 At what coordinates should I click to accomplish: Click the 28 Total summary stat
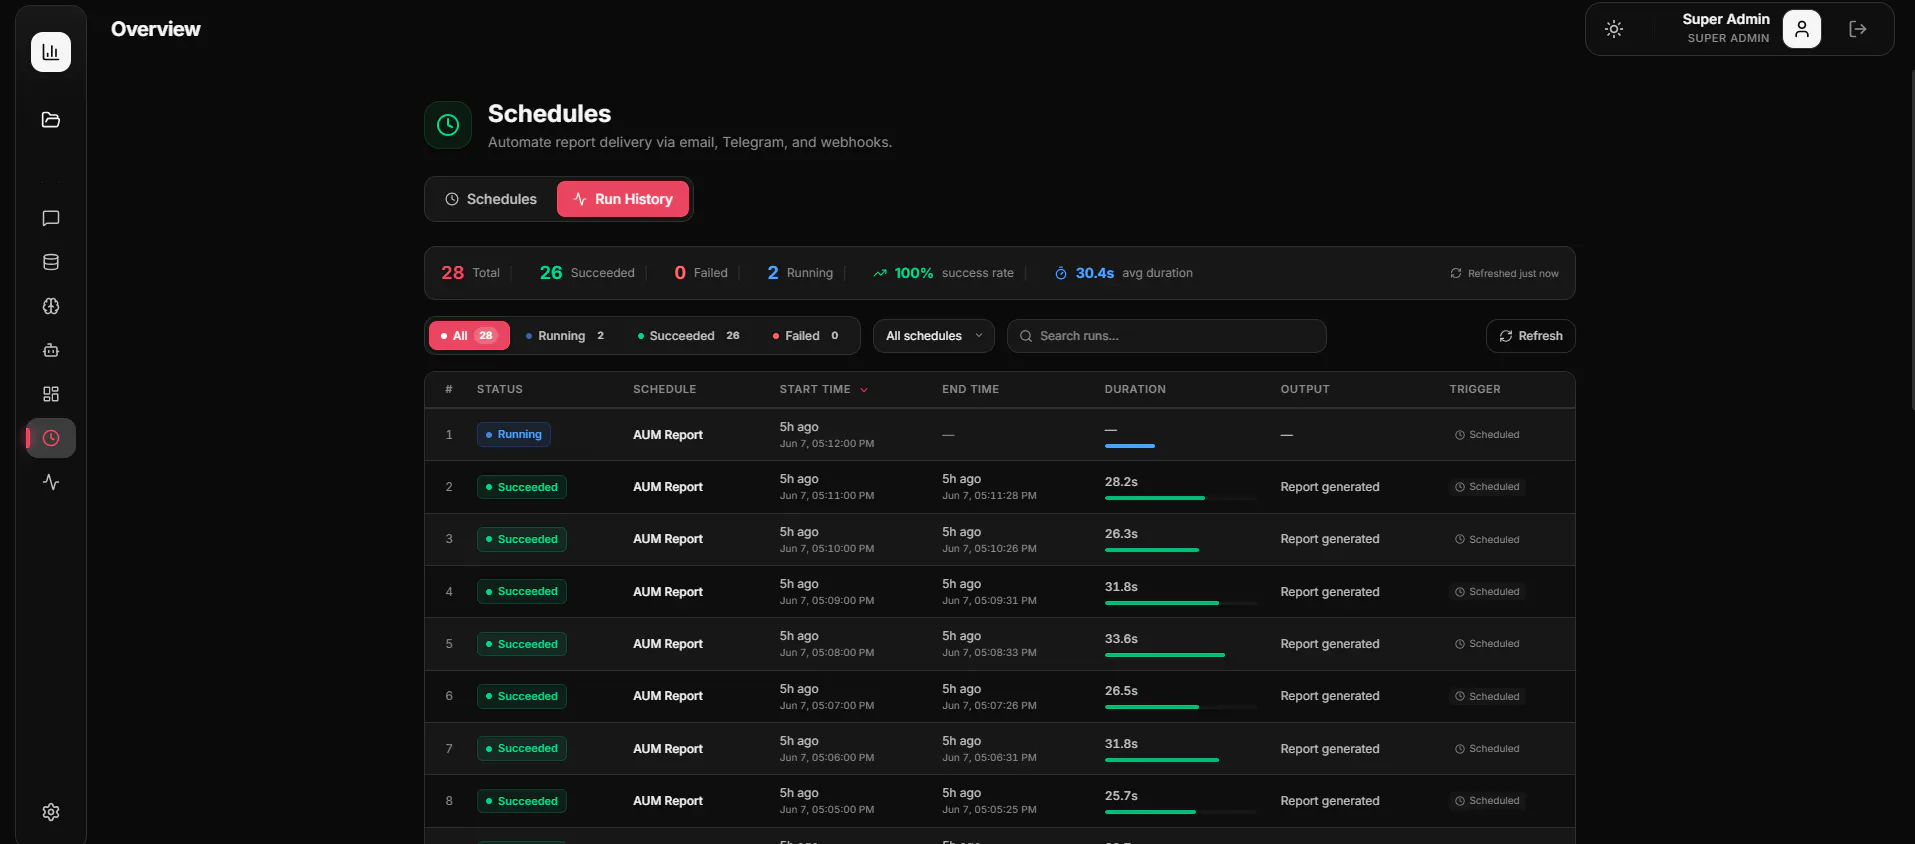pyautogui.click(x=470, y=273)
